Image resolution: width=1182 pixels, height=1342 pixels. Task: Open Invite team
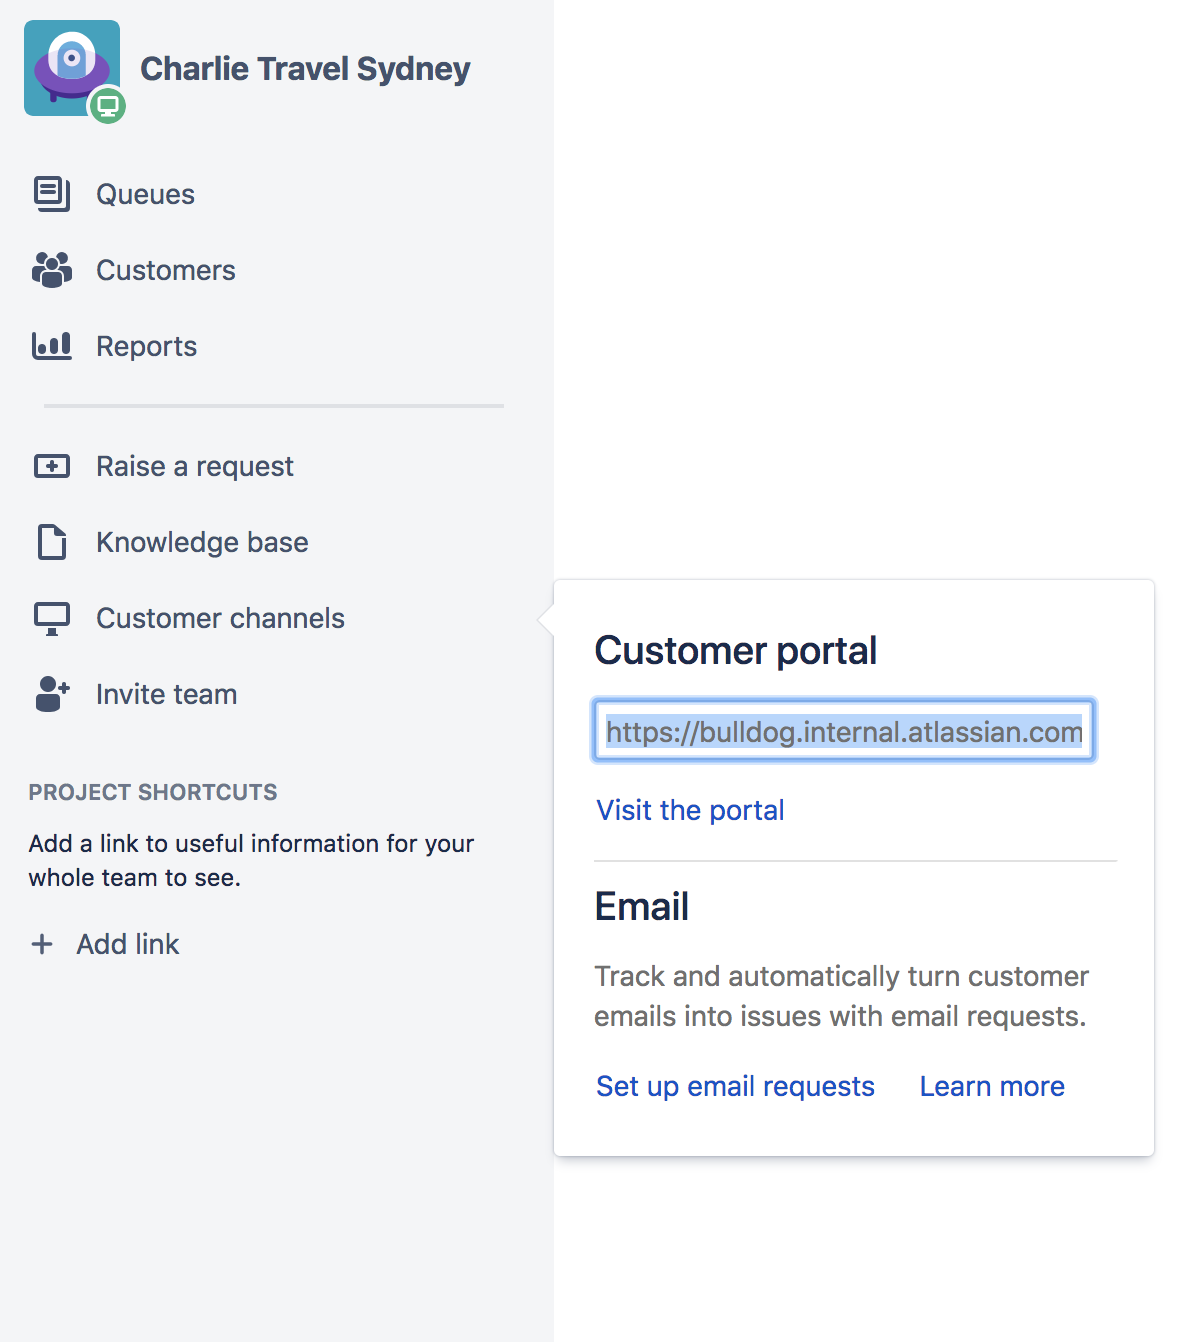(x=165, y=693)
